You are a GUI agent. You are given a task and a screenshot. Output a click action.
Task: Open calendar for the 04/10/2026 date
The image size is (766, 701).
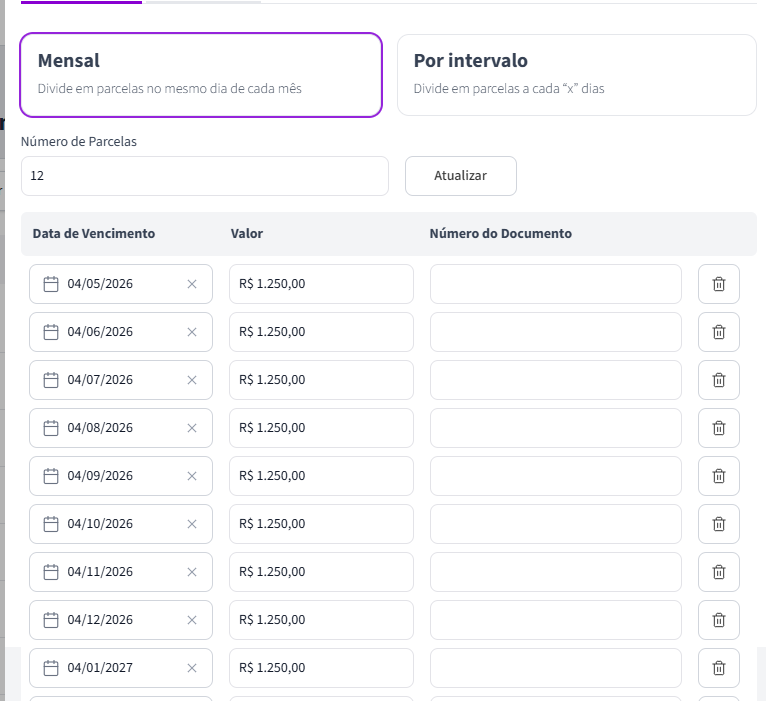(51, 524)
